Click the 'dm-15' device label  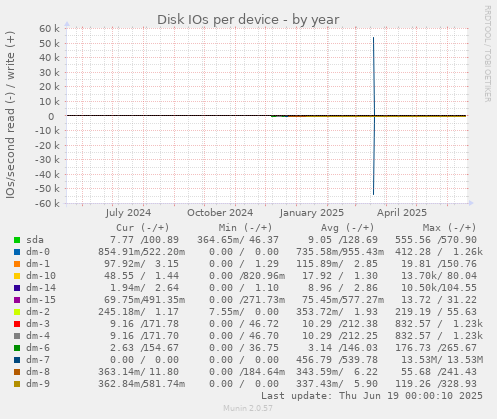[41, 300]
